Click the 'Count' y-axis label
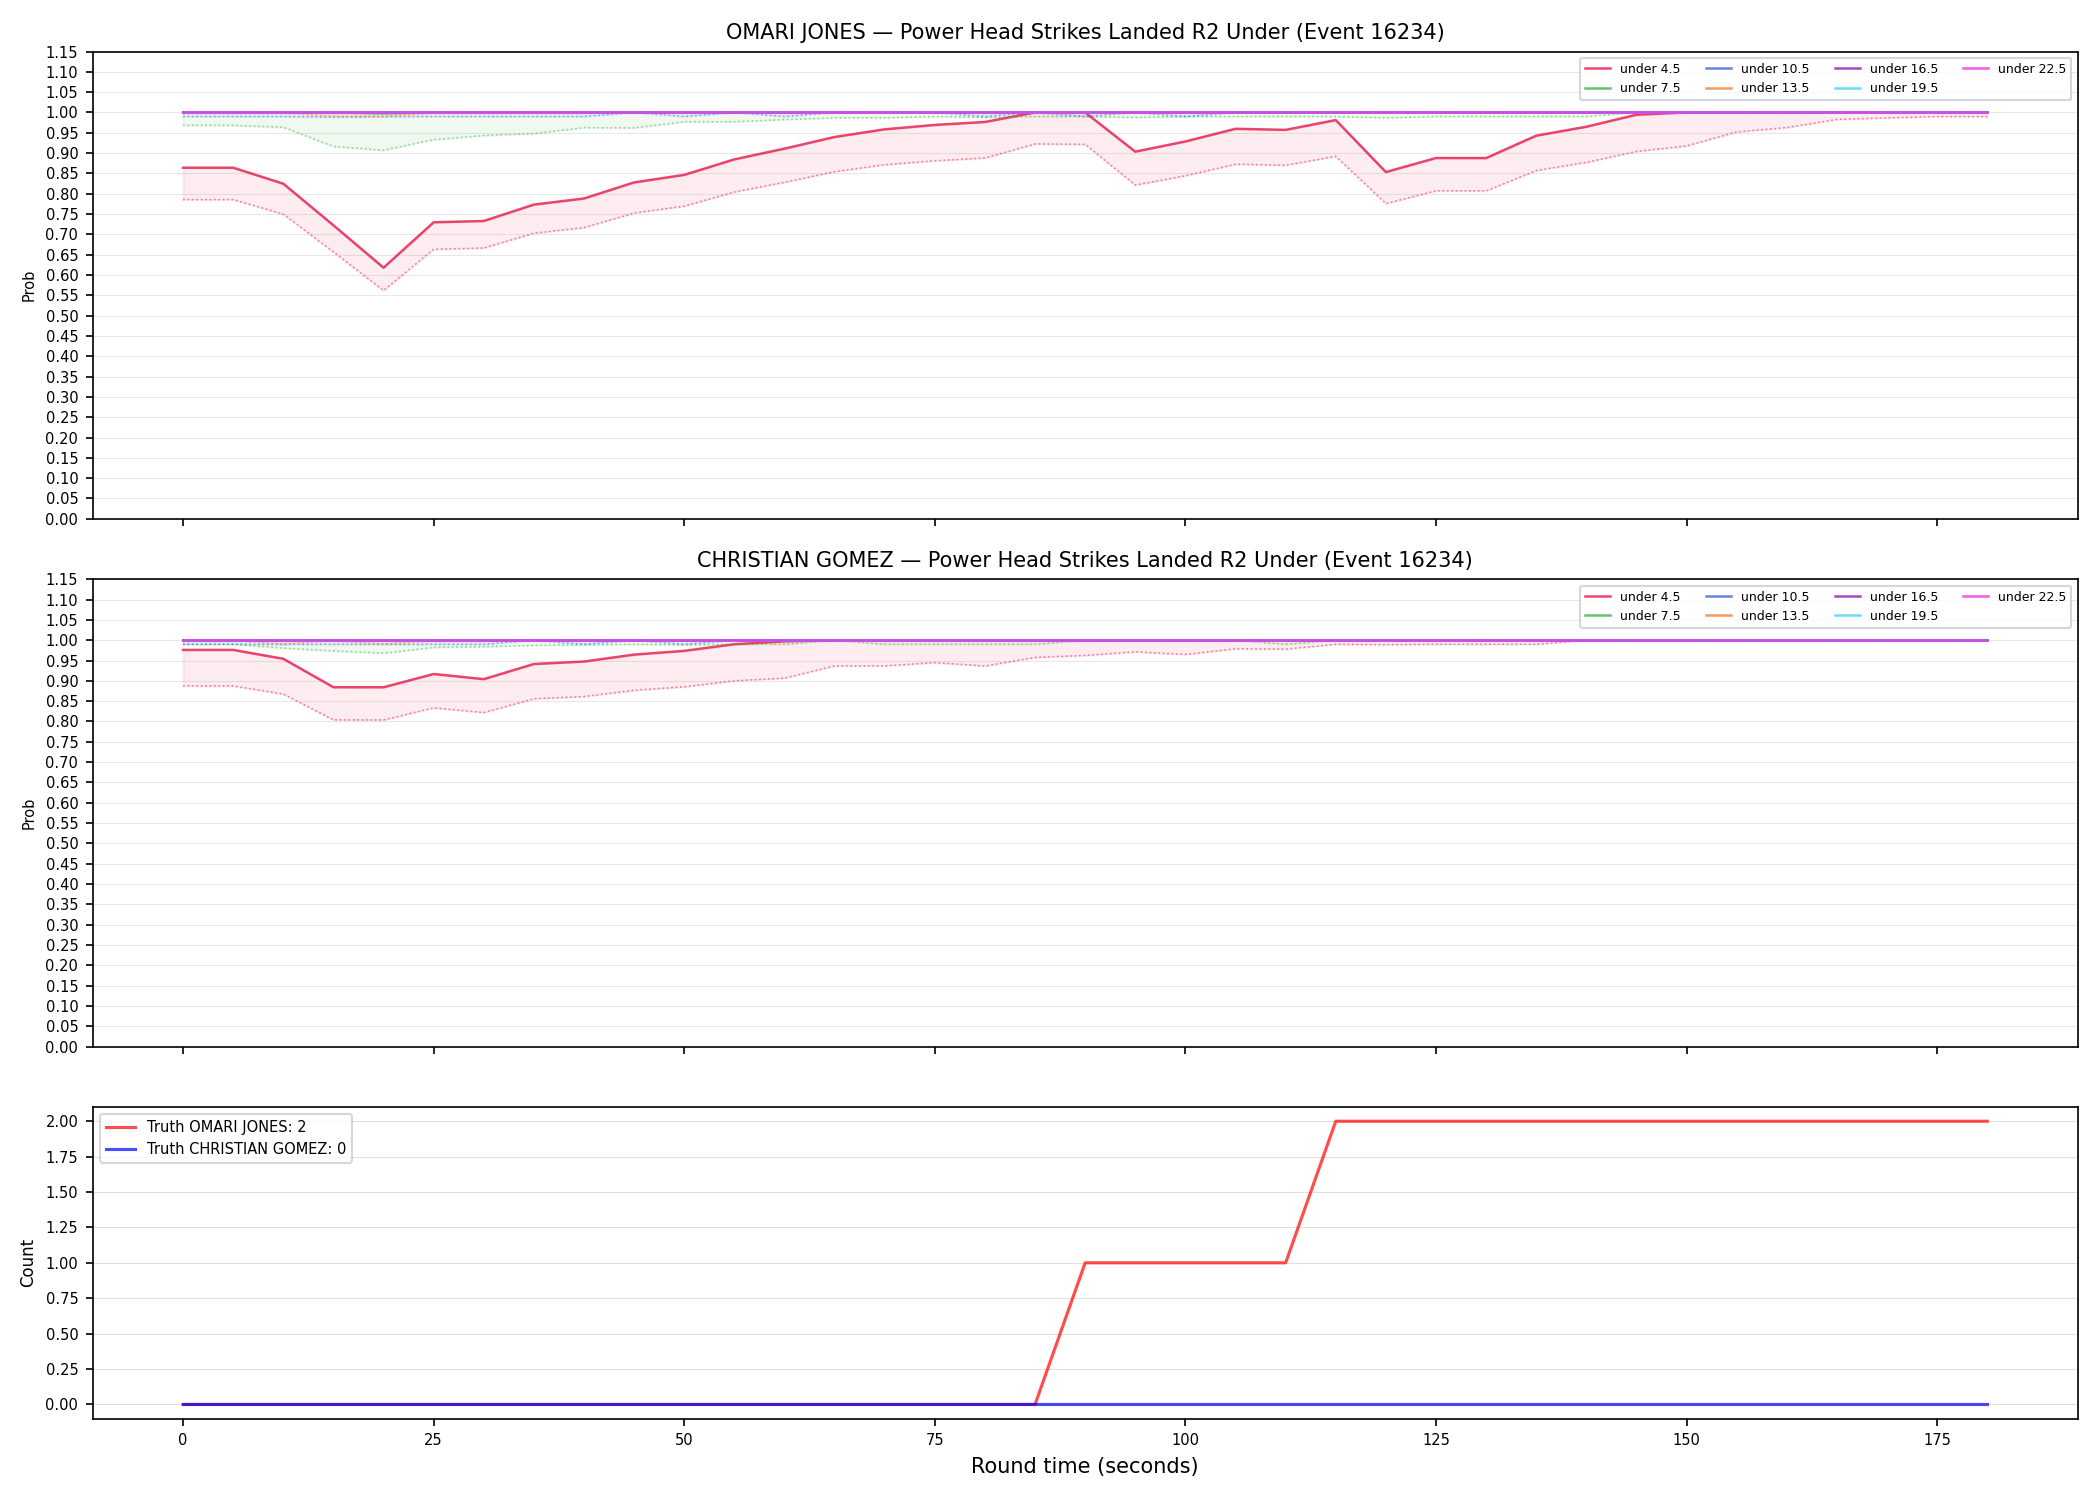Image resolution: width=2100 pixels, height=1500 pixels. (x=27, y=1263)
